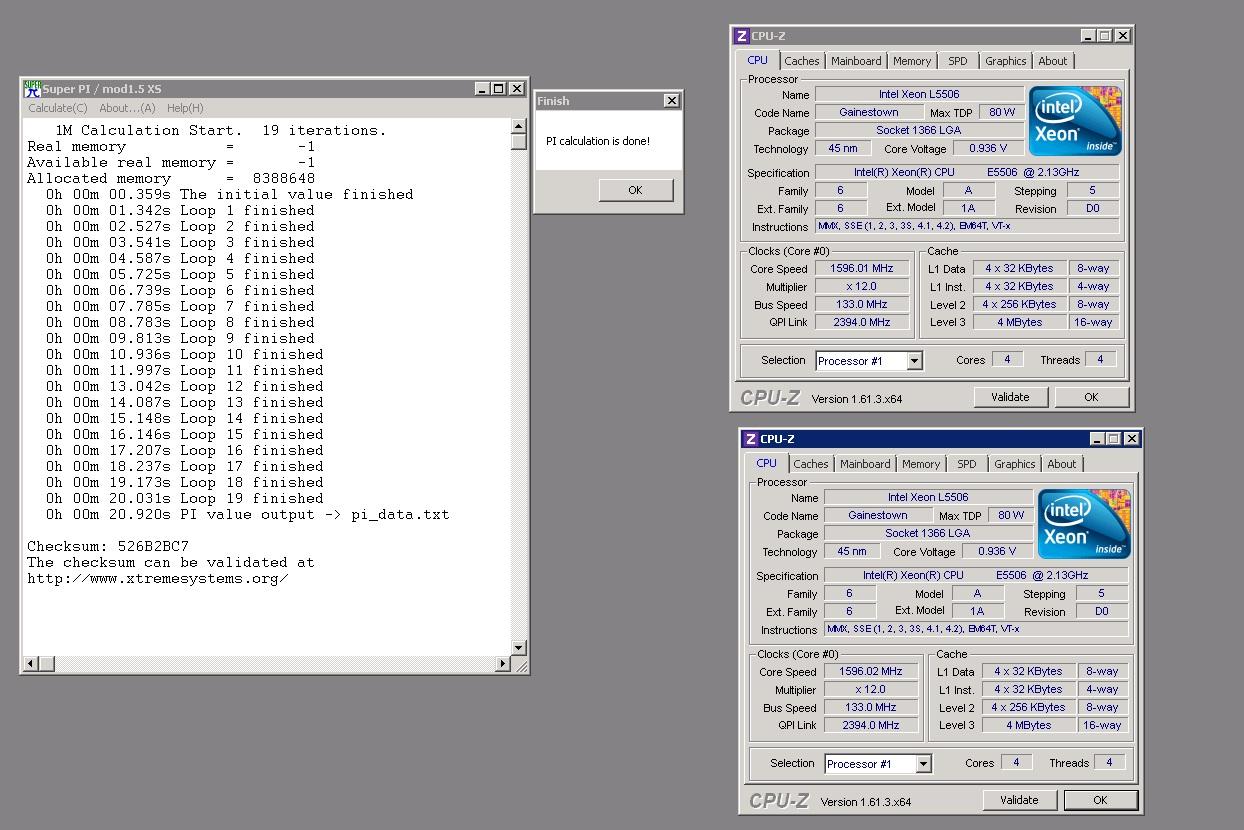Click Validate in lower CPU-Z
The height and width of the screenshot is (830, 1244).
1019,800
